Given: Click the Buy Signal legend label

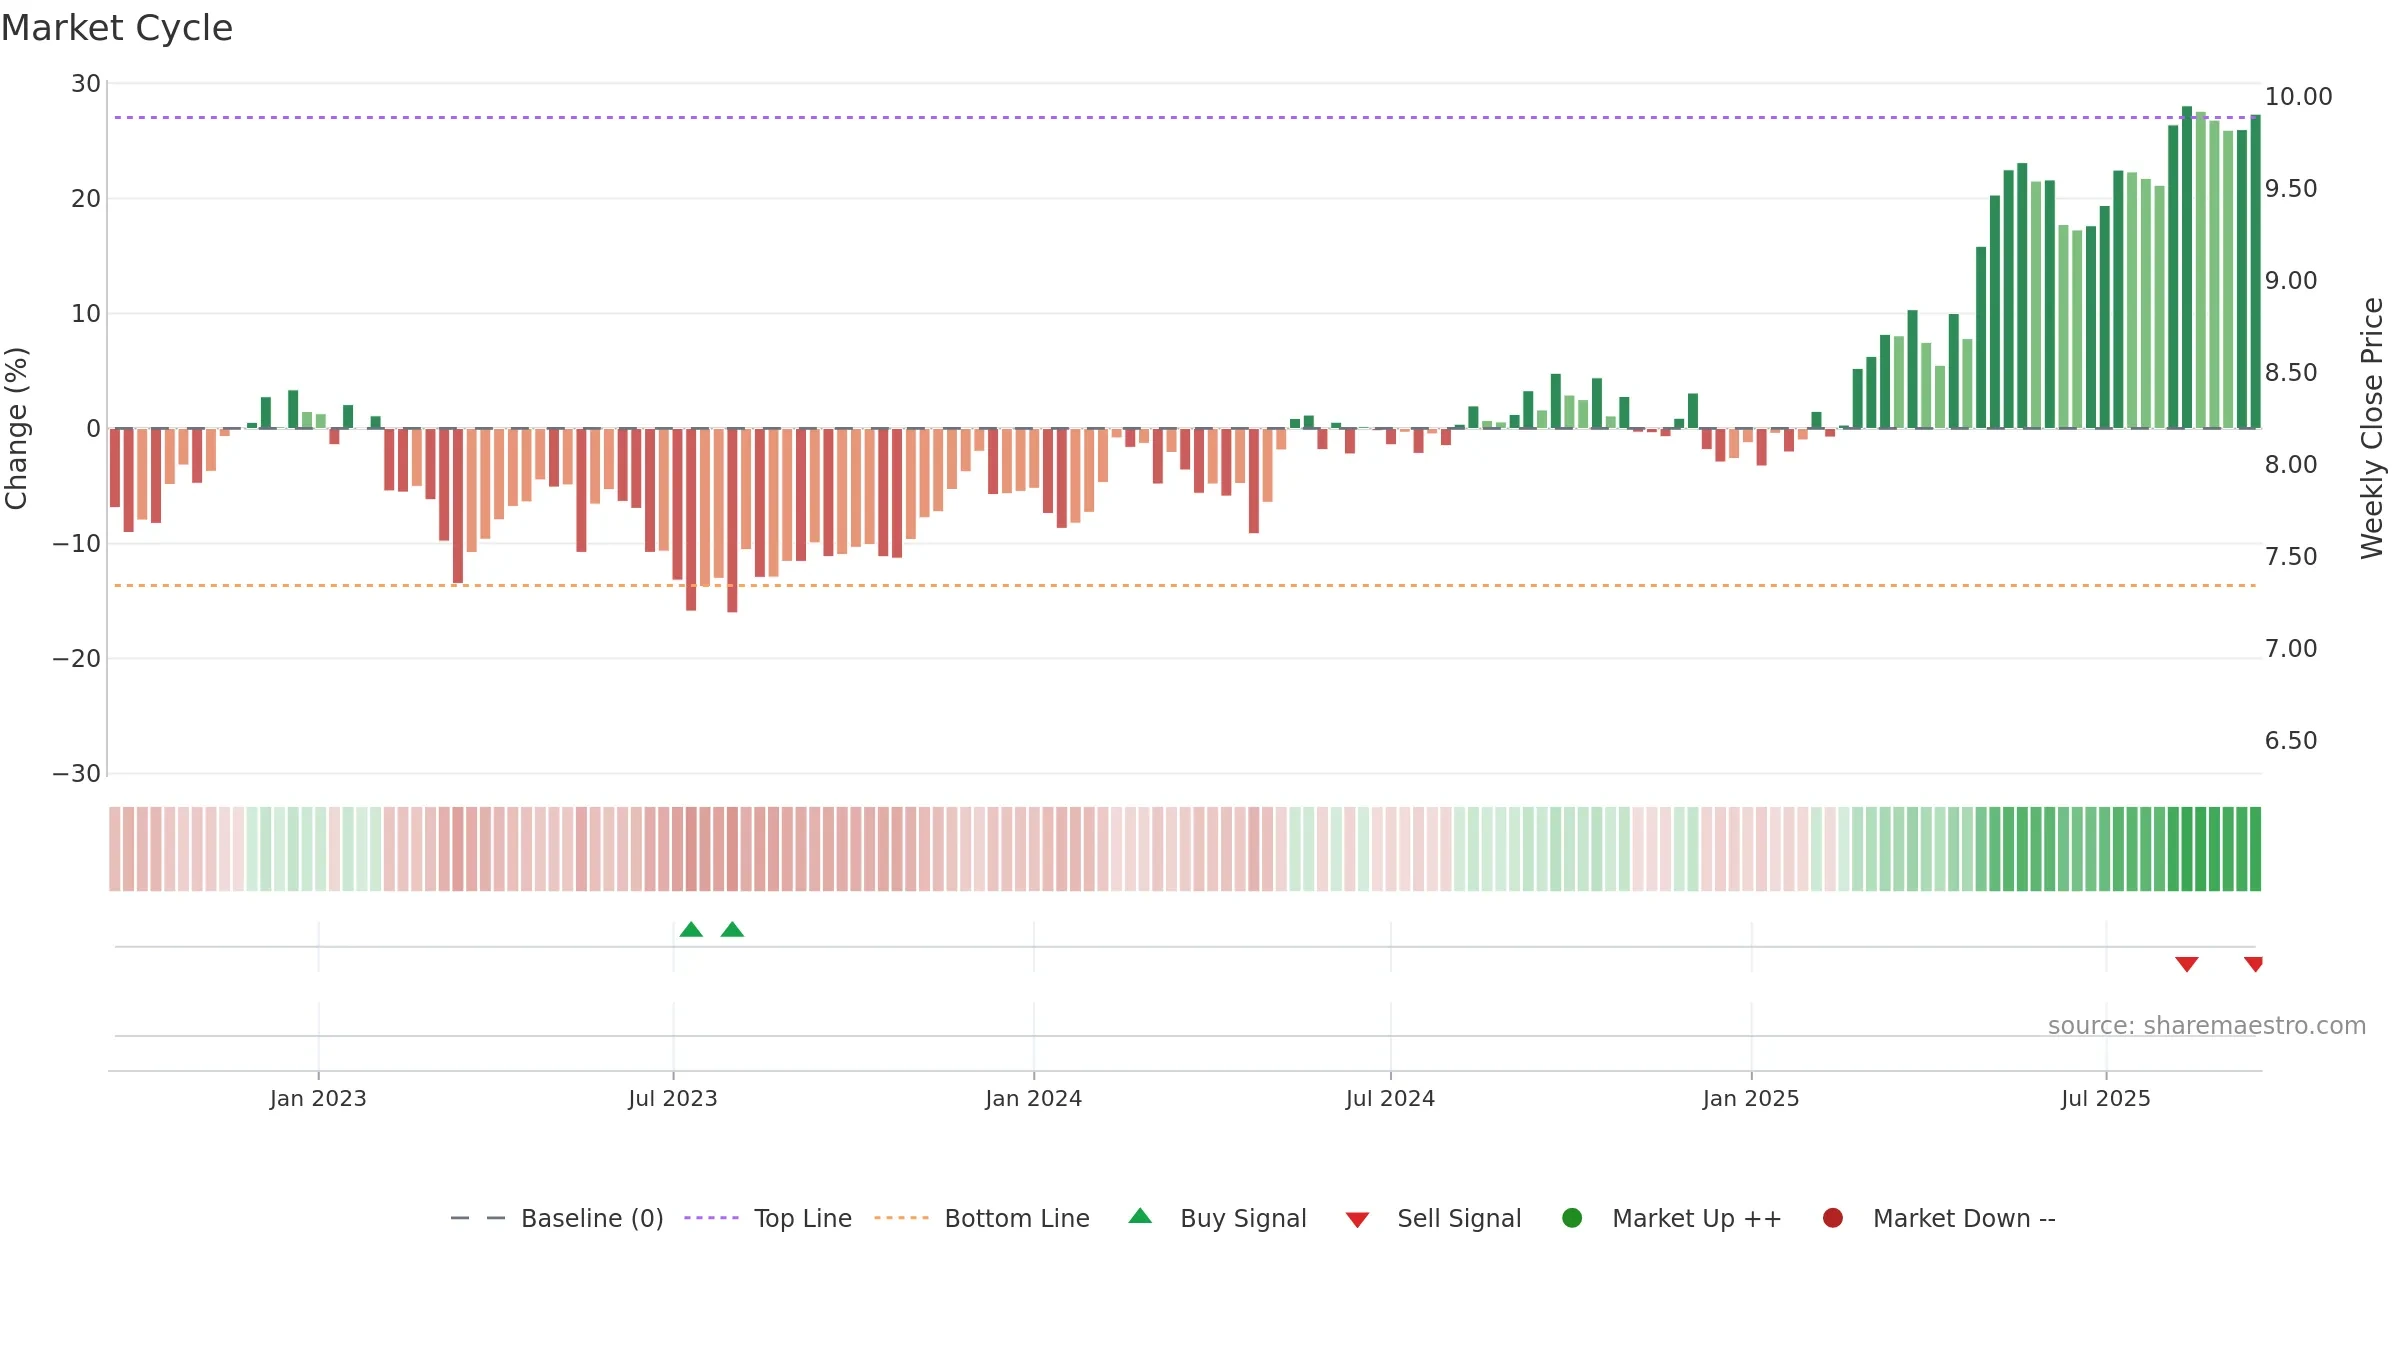Looking at the screenshot, I should [1243, 1218].
